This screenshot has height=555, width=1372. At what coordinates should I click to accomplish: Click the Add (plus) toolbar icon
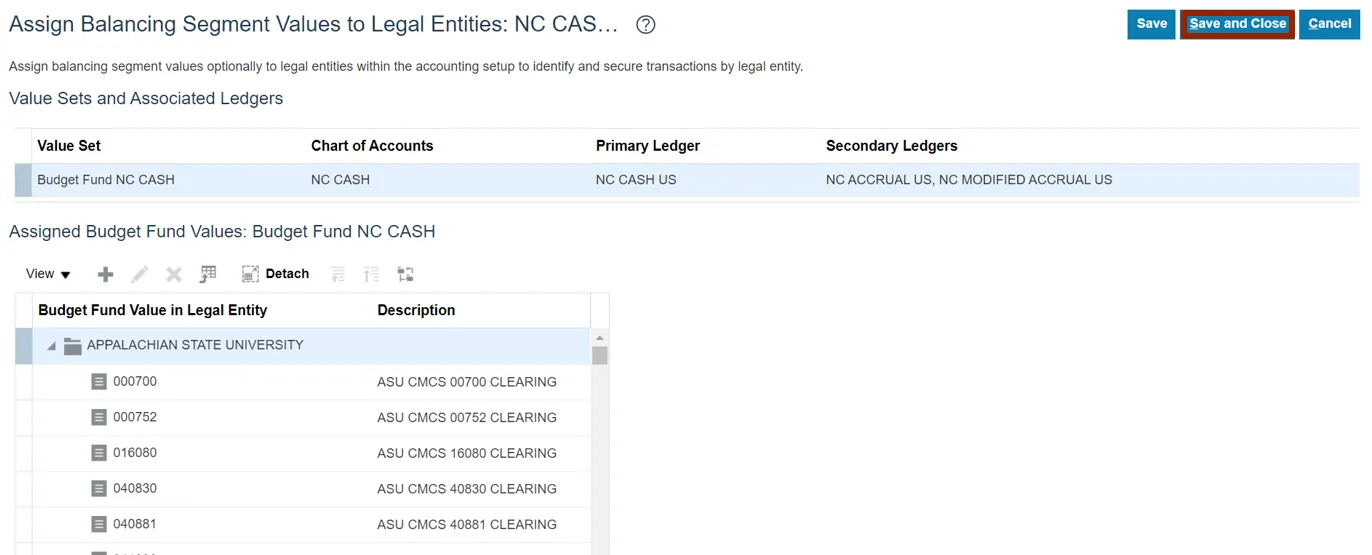[x=105, y=274]
